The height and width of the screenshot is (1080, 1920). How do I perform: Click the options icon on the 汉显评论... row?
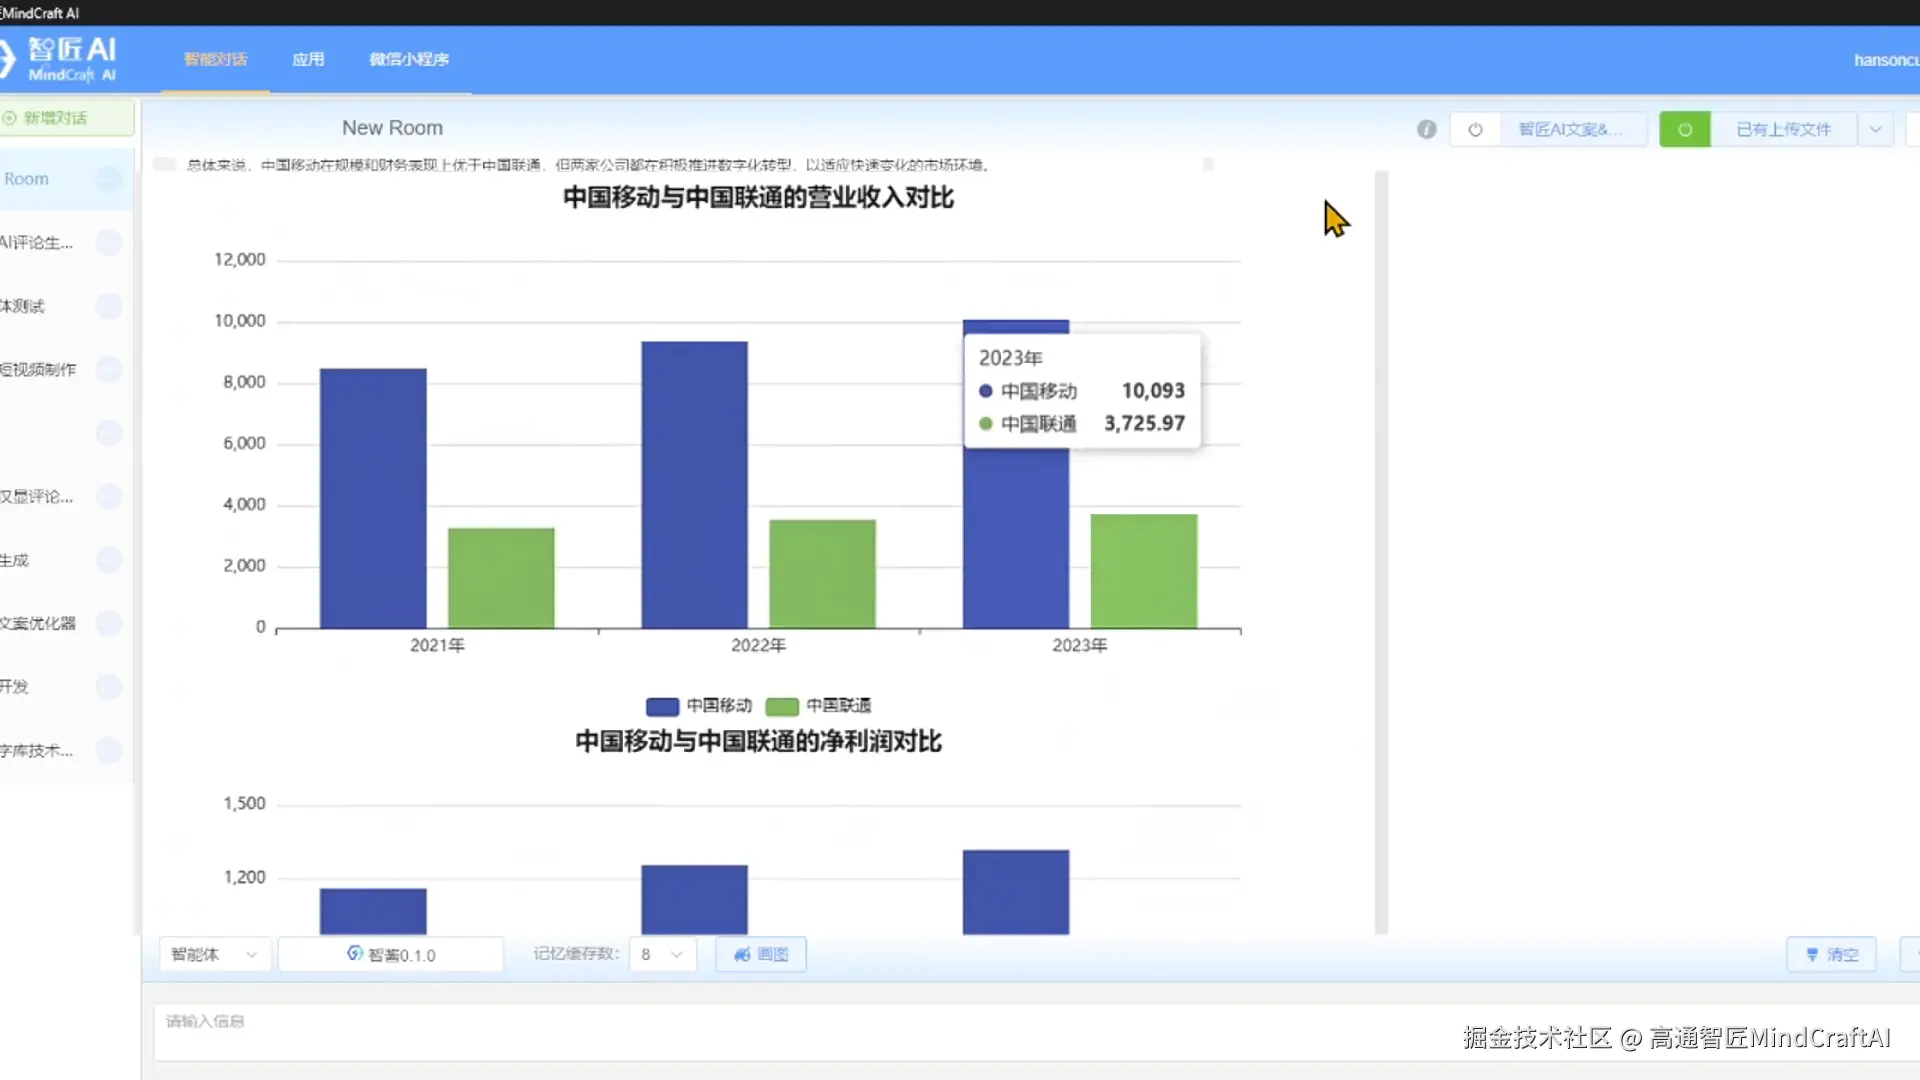pyautogui.click(x=109, y=496)
